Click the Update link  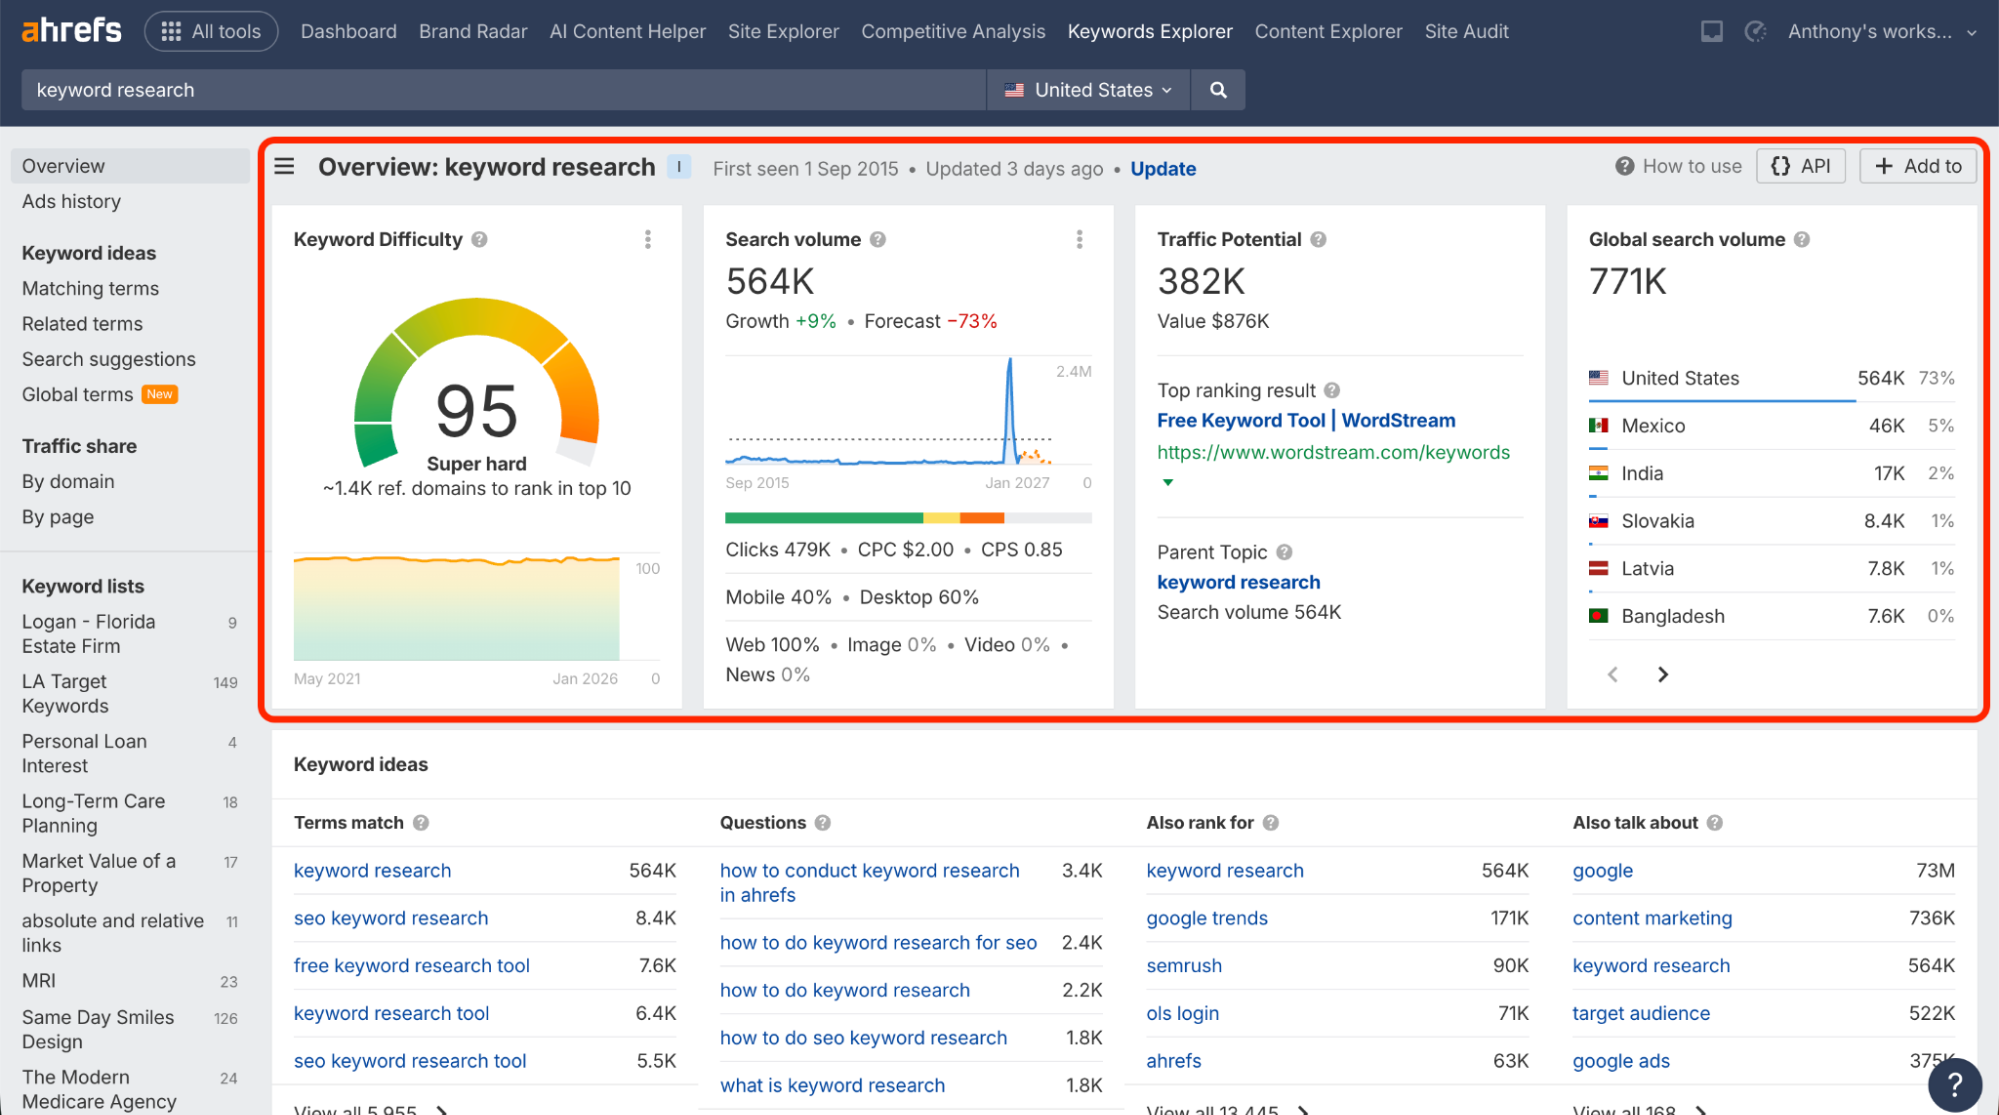click(x=1162, y=168)
